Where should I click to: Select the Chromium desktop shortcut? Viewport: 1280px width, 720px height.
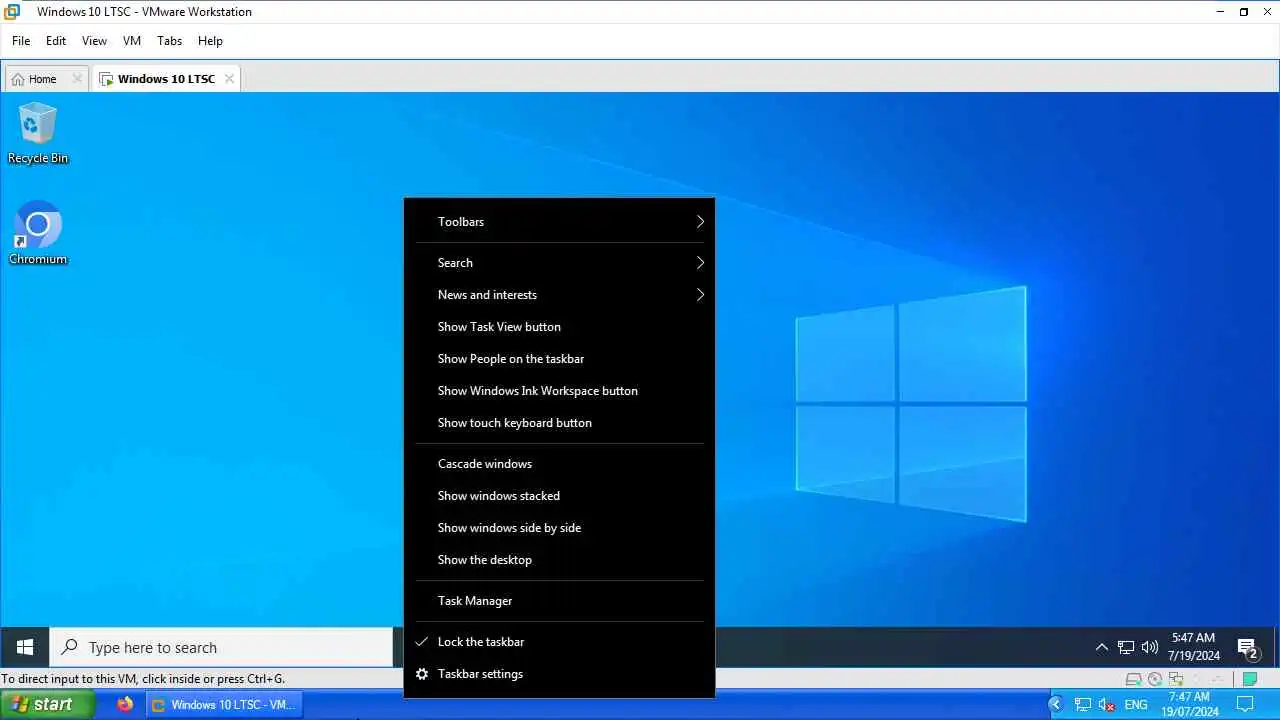38,234
